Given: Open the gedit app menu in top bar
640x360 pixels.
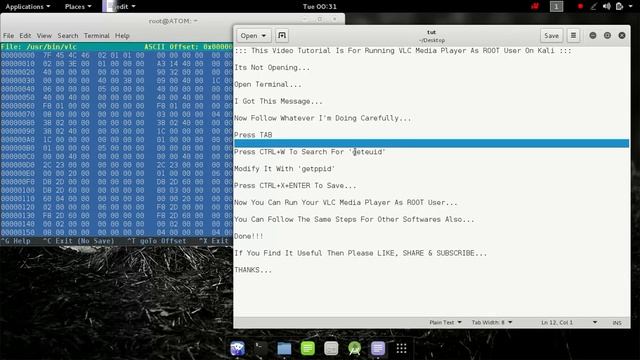Looking at the screenshot, I should 119,7.
